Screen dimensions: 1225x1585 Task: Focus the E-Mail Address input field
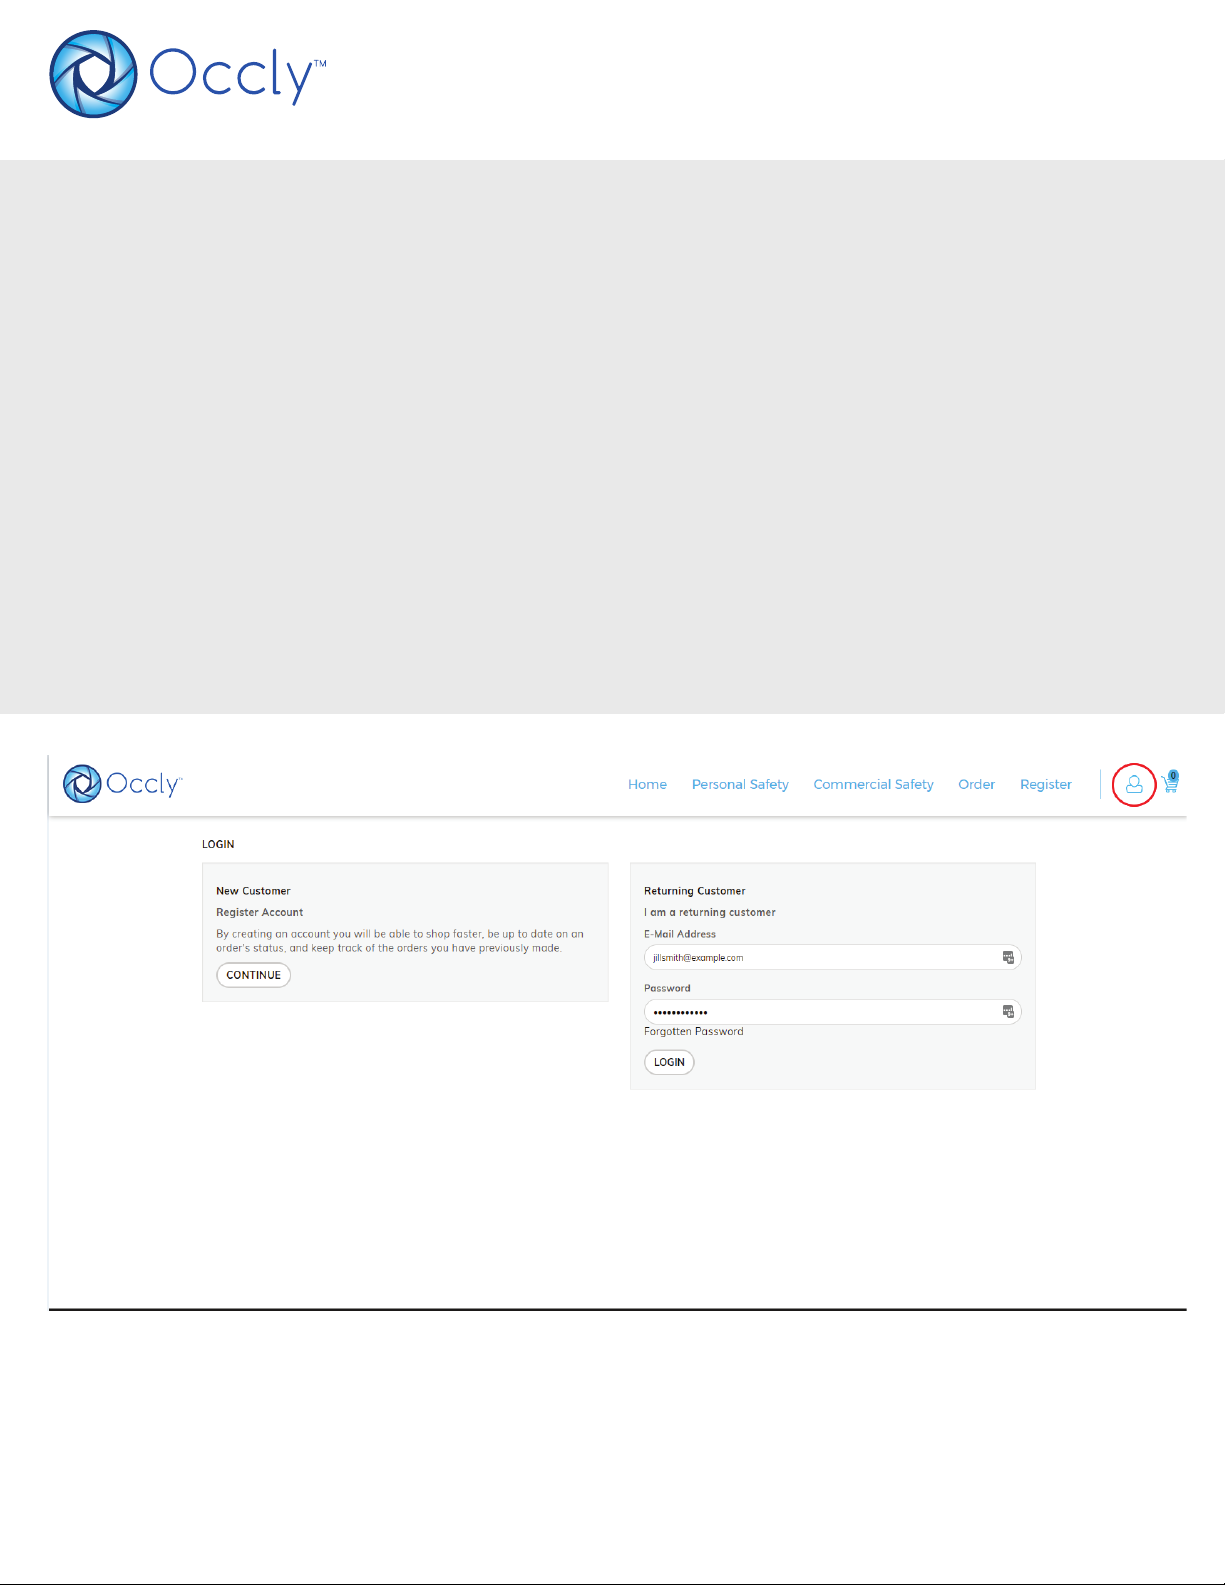pyautogui.click(x=832, y=958)
